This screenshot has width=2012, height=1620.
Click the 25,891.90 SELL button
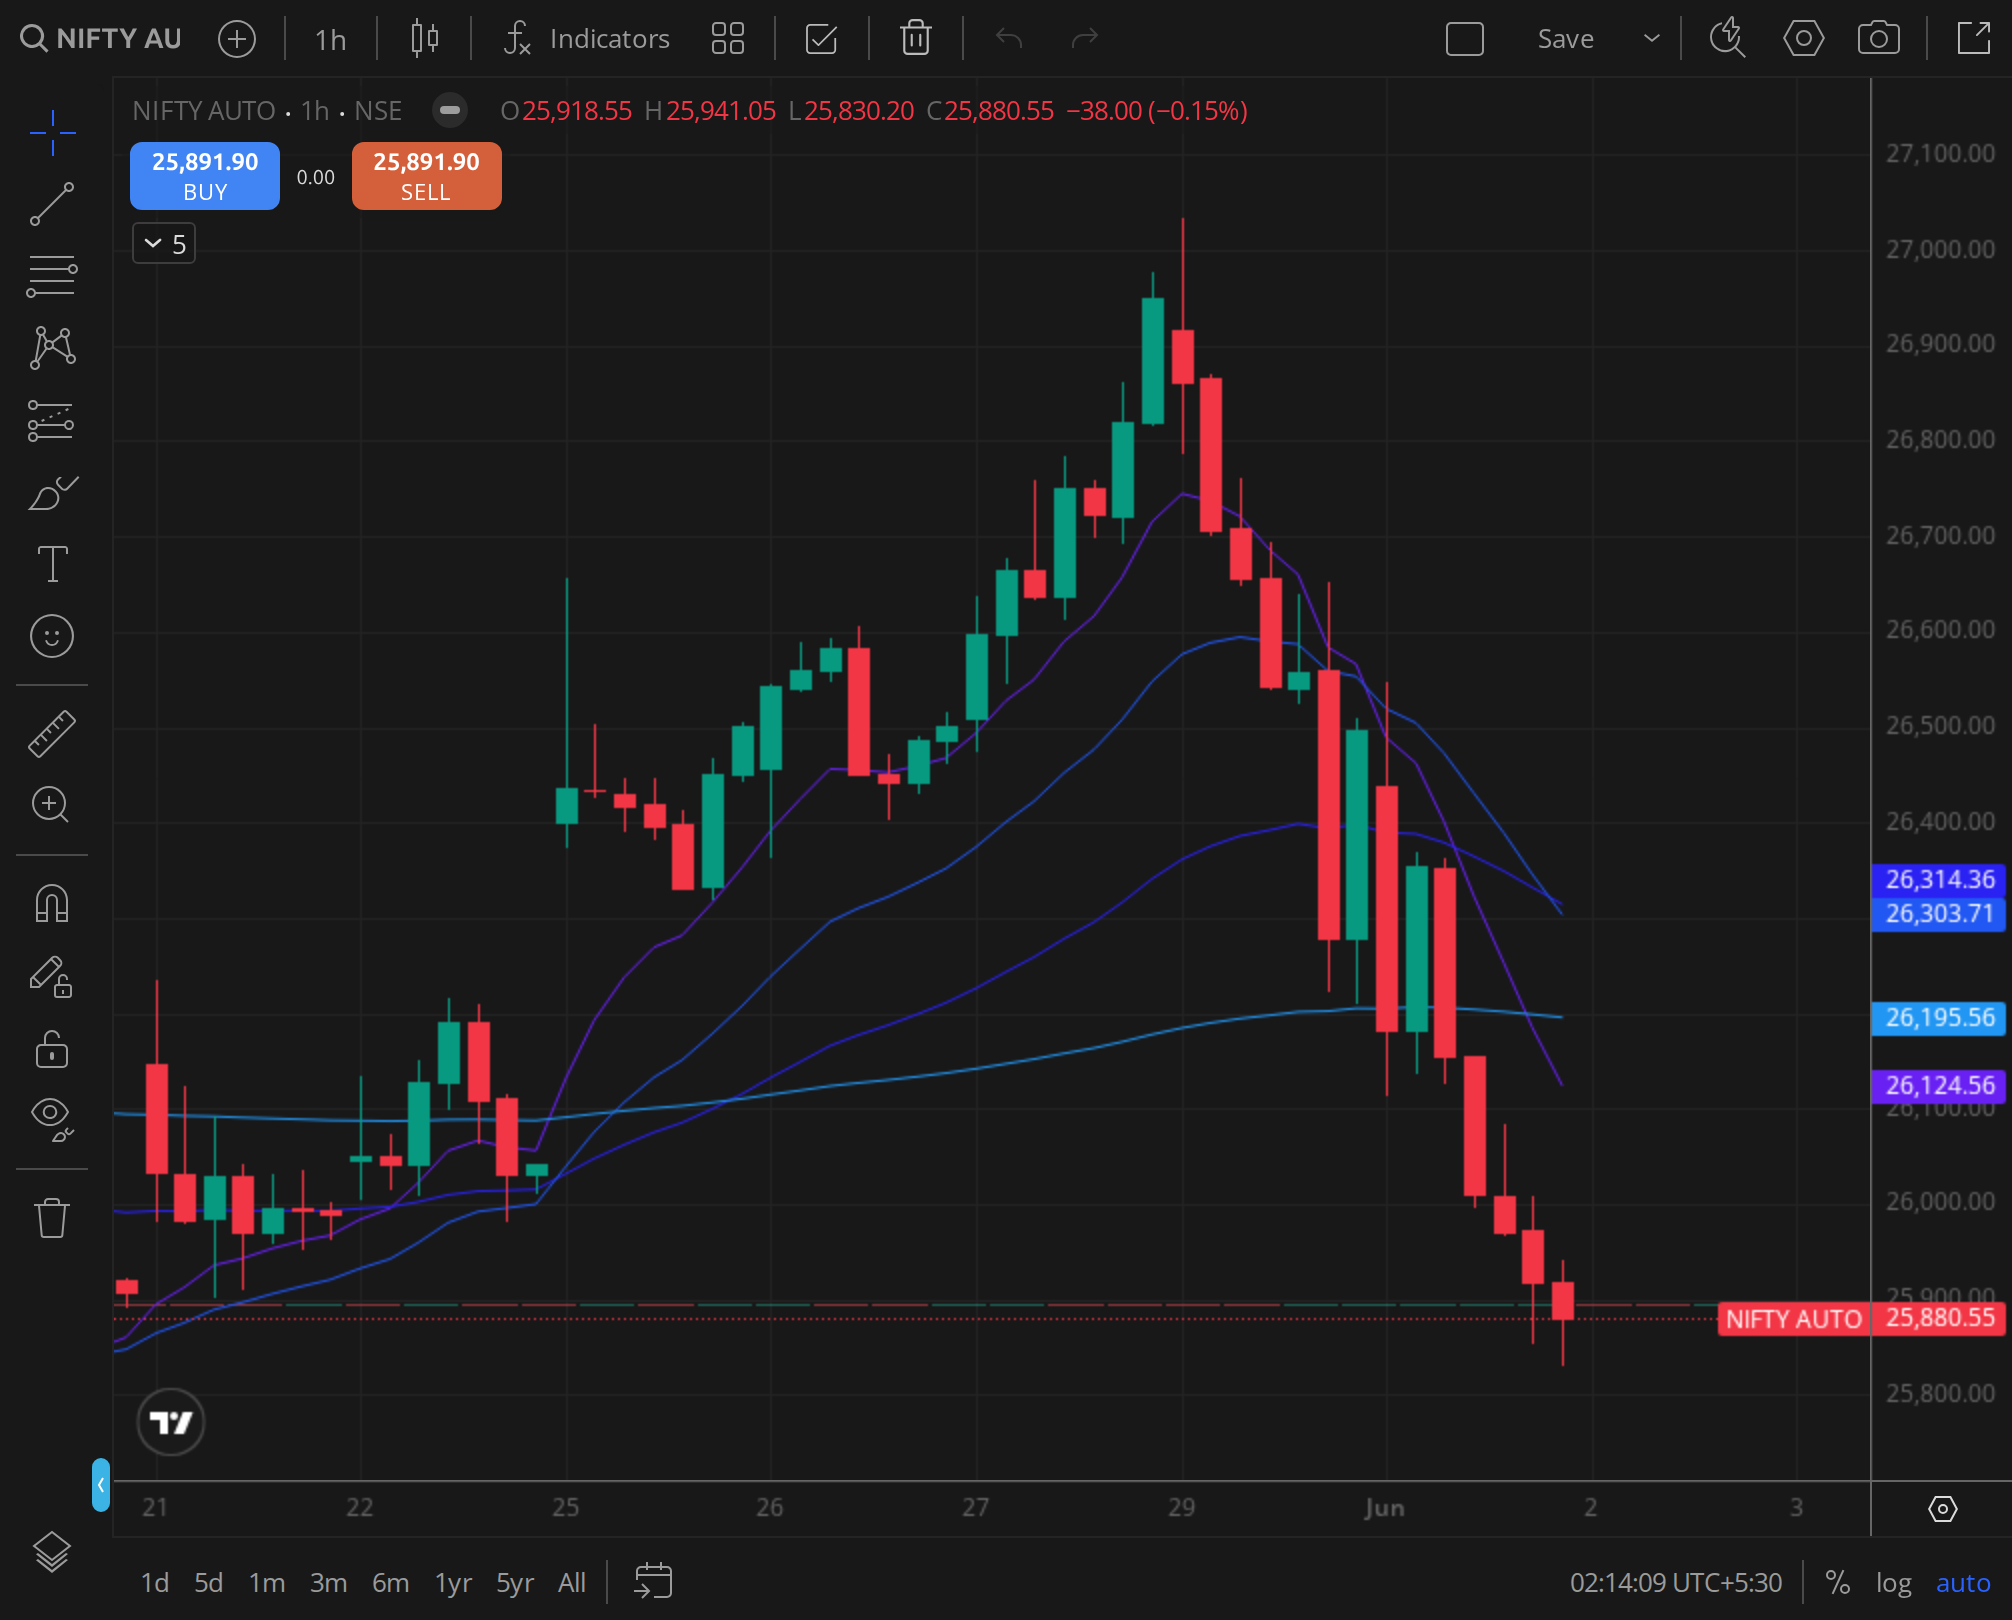427,176
